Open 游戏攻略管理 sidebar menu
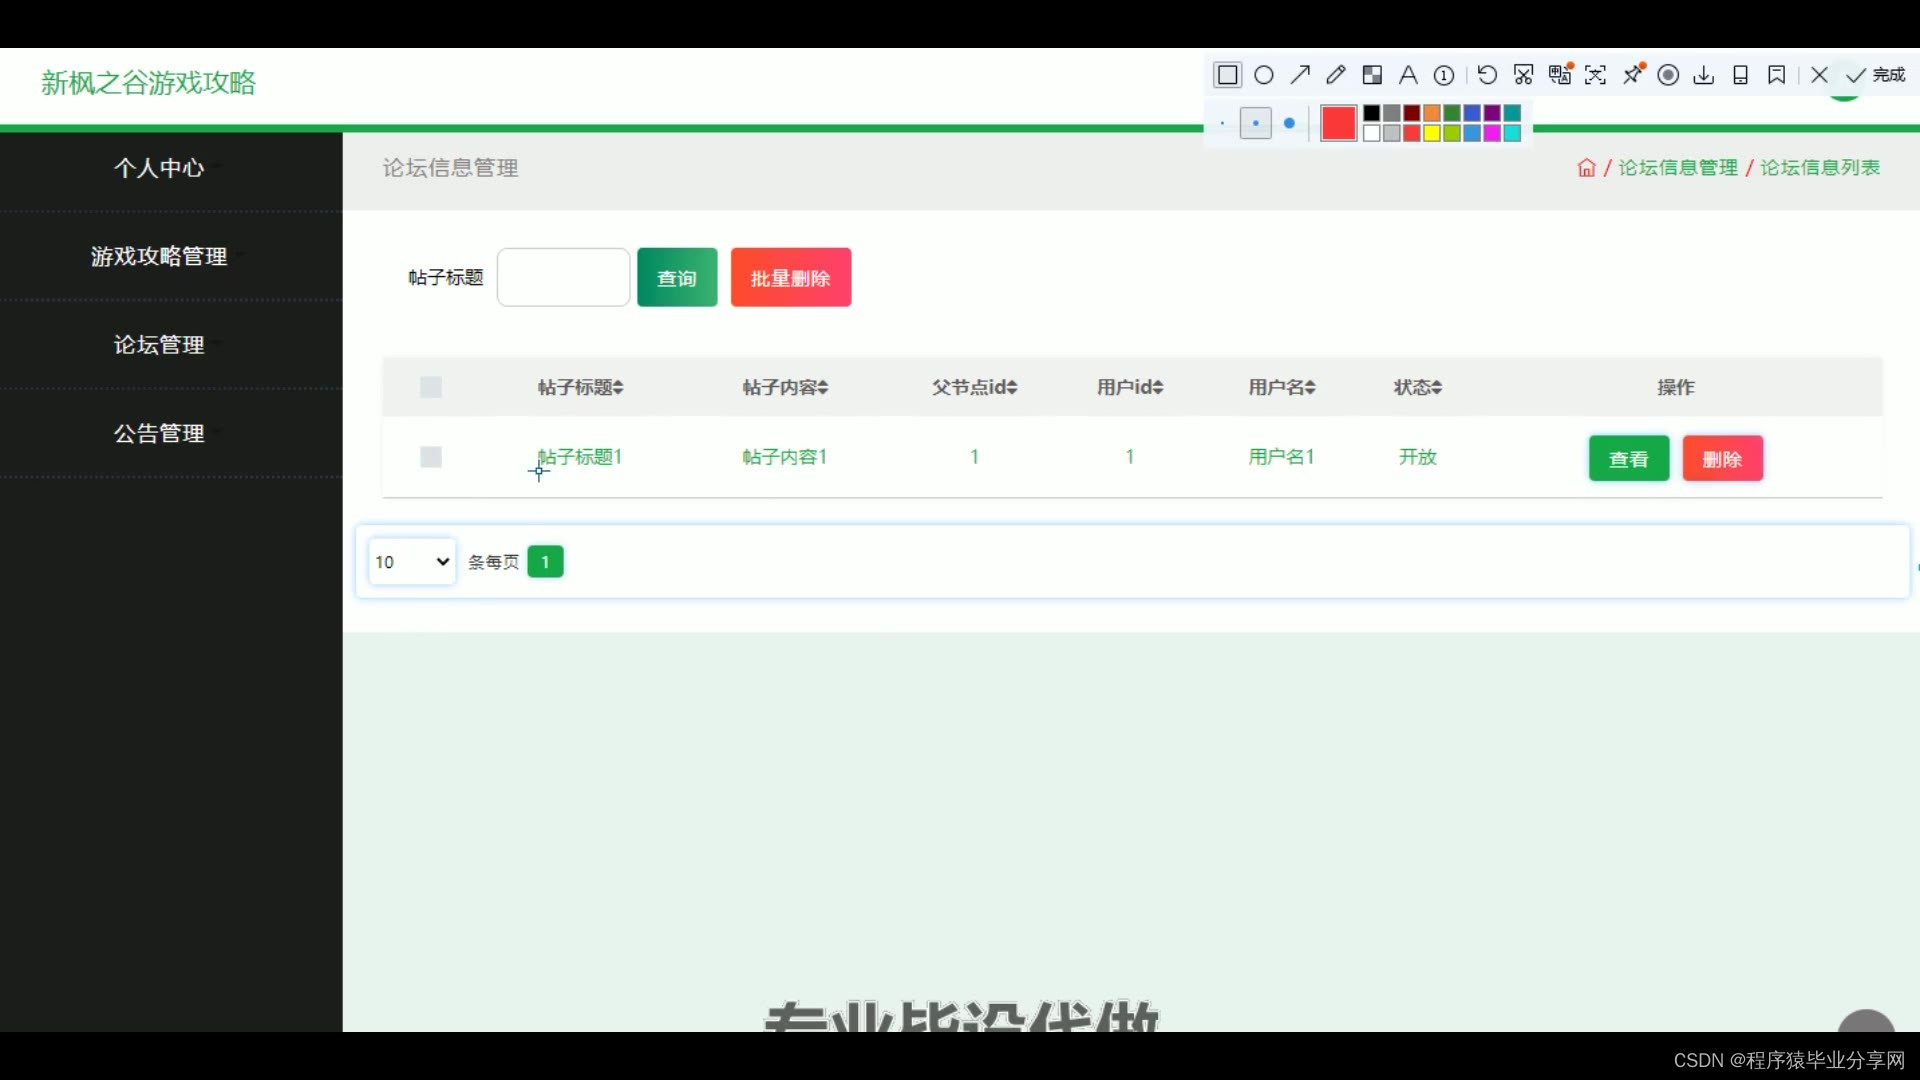Viewport: 1920px width, 1080px height. click(159, 257)
